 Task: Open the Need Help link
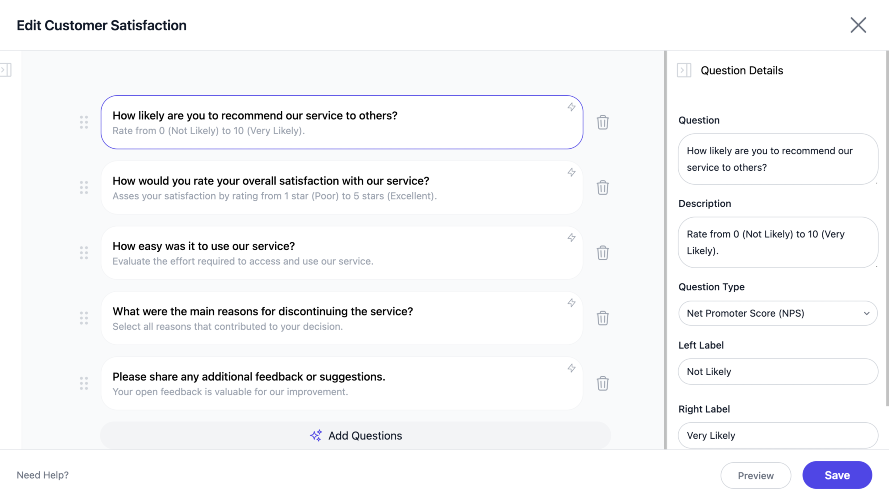pyautogui.click(x=43, y=475)
